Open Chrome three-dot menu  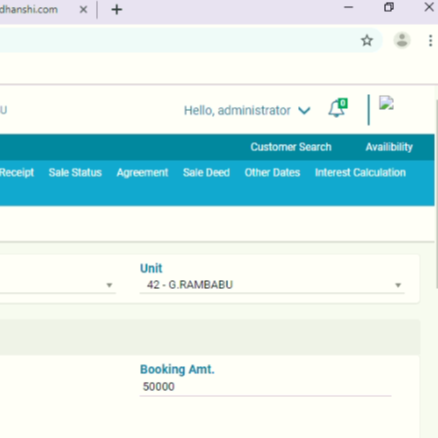coord(430,41)
